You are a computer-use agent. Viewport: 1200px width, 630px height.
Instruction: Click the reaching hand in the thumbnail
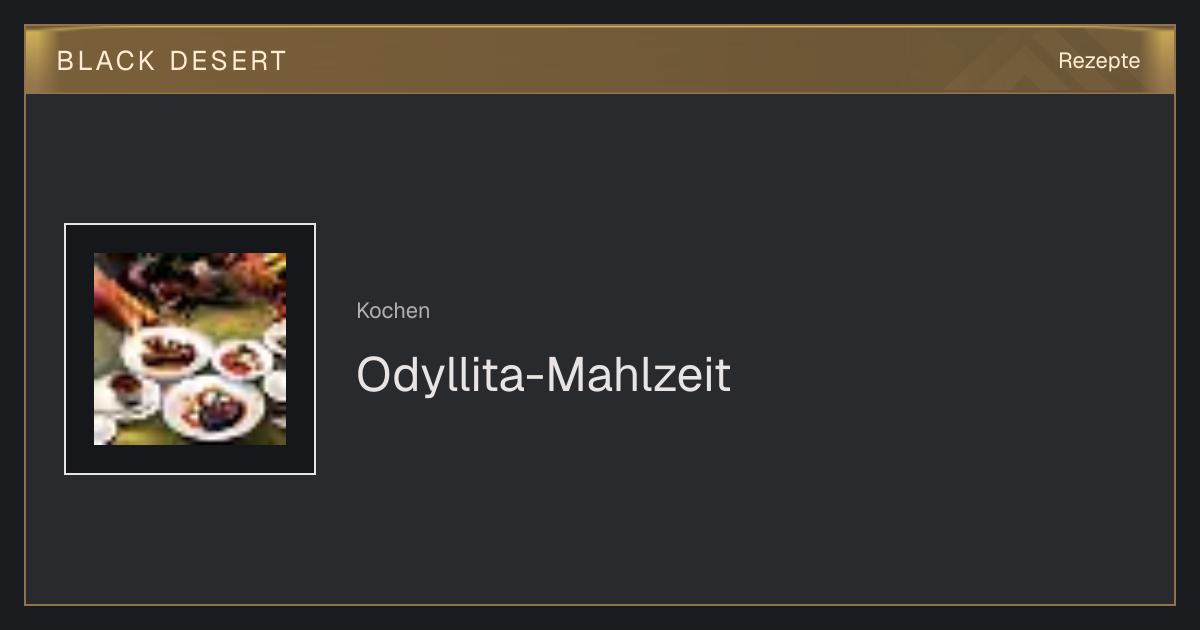(x=124, y=296)
